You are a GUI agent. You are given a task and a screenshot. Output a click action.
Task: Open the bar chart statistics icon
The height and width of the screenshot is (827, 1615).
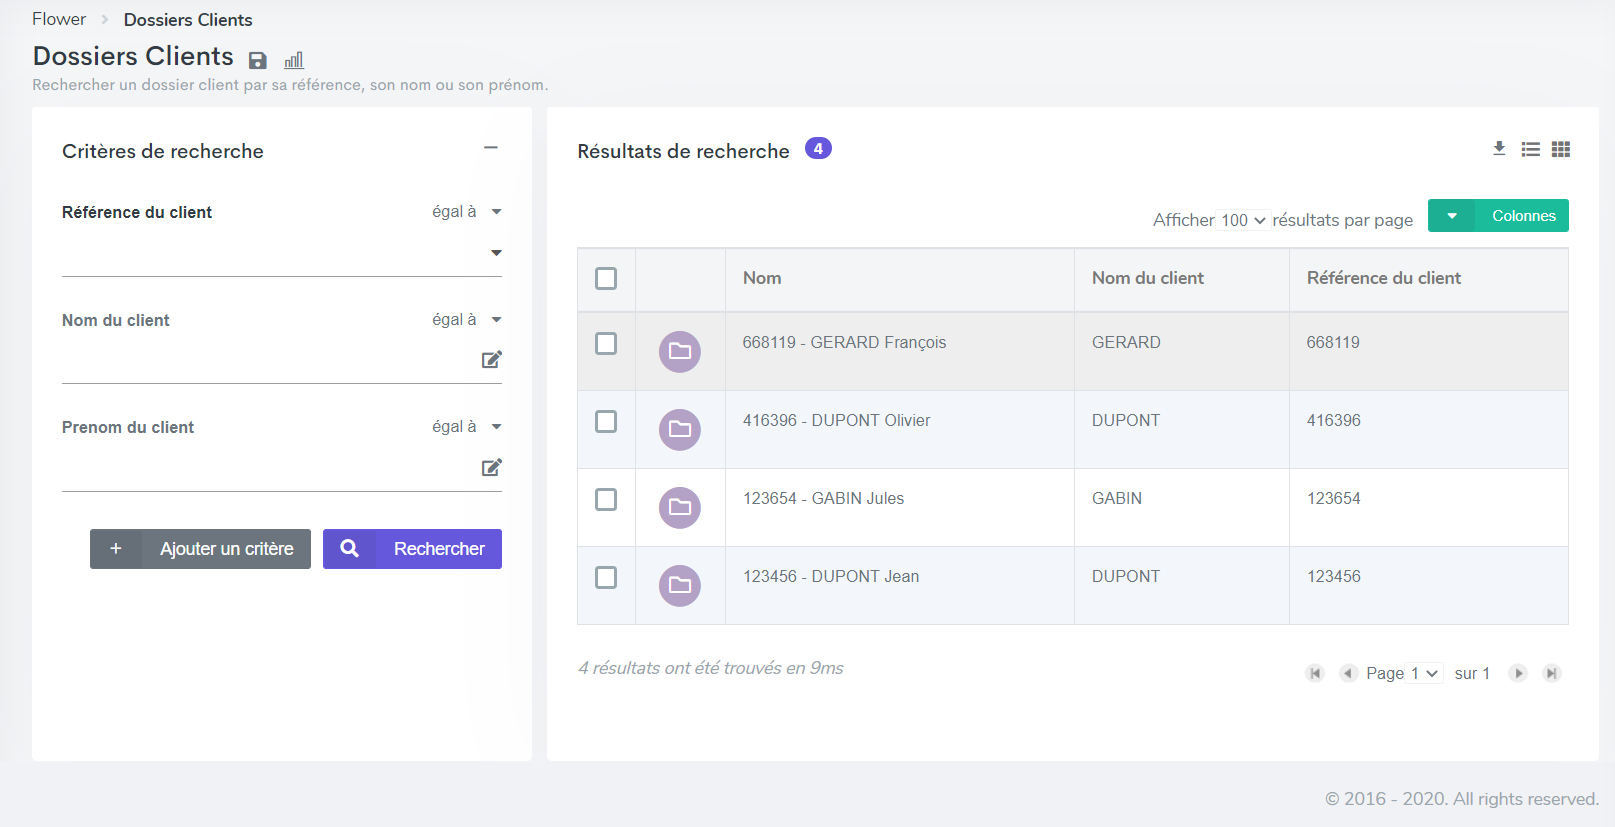click(x=293, y=61)
